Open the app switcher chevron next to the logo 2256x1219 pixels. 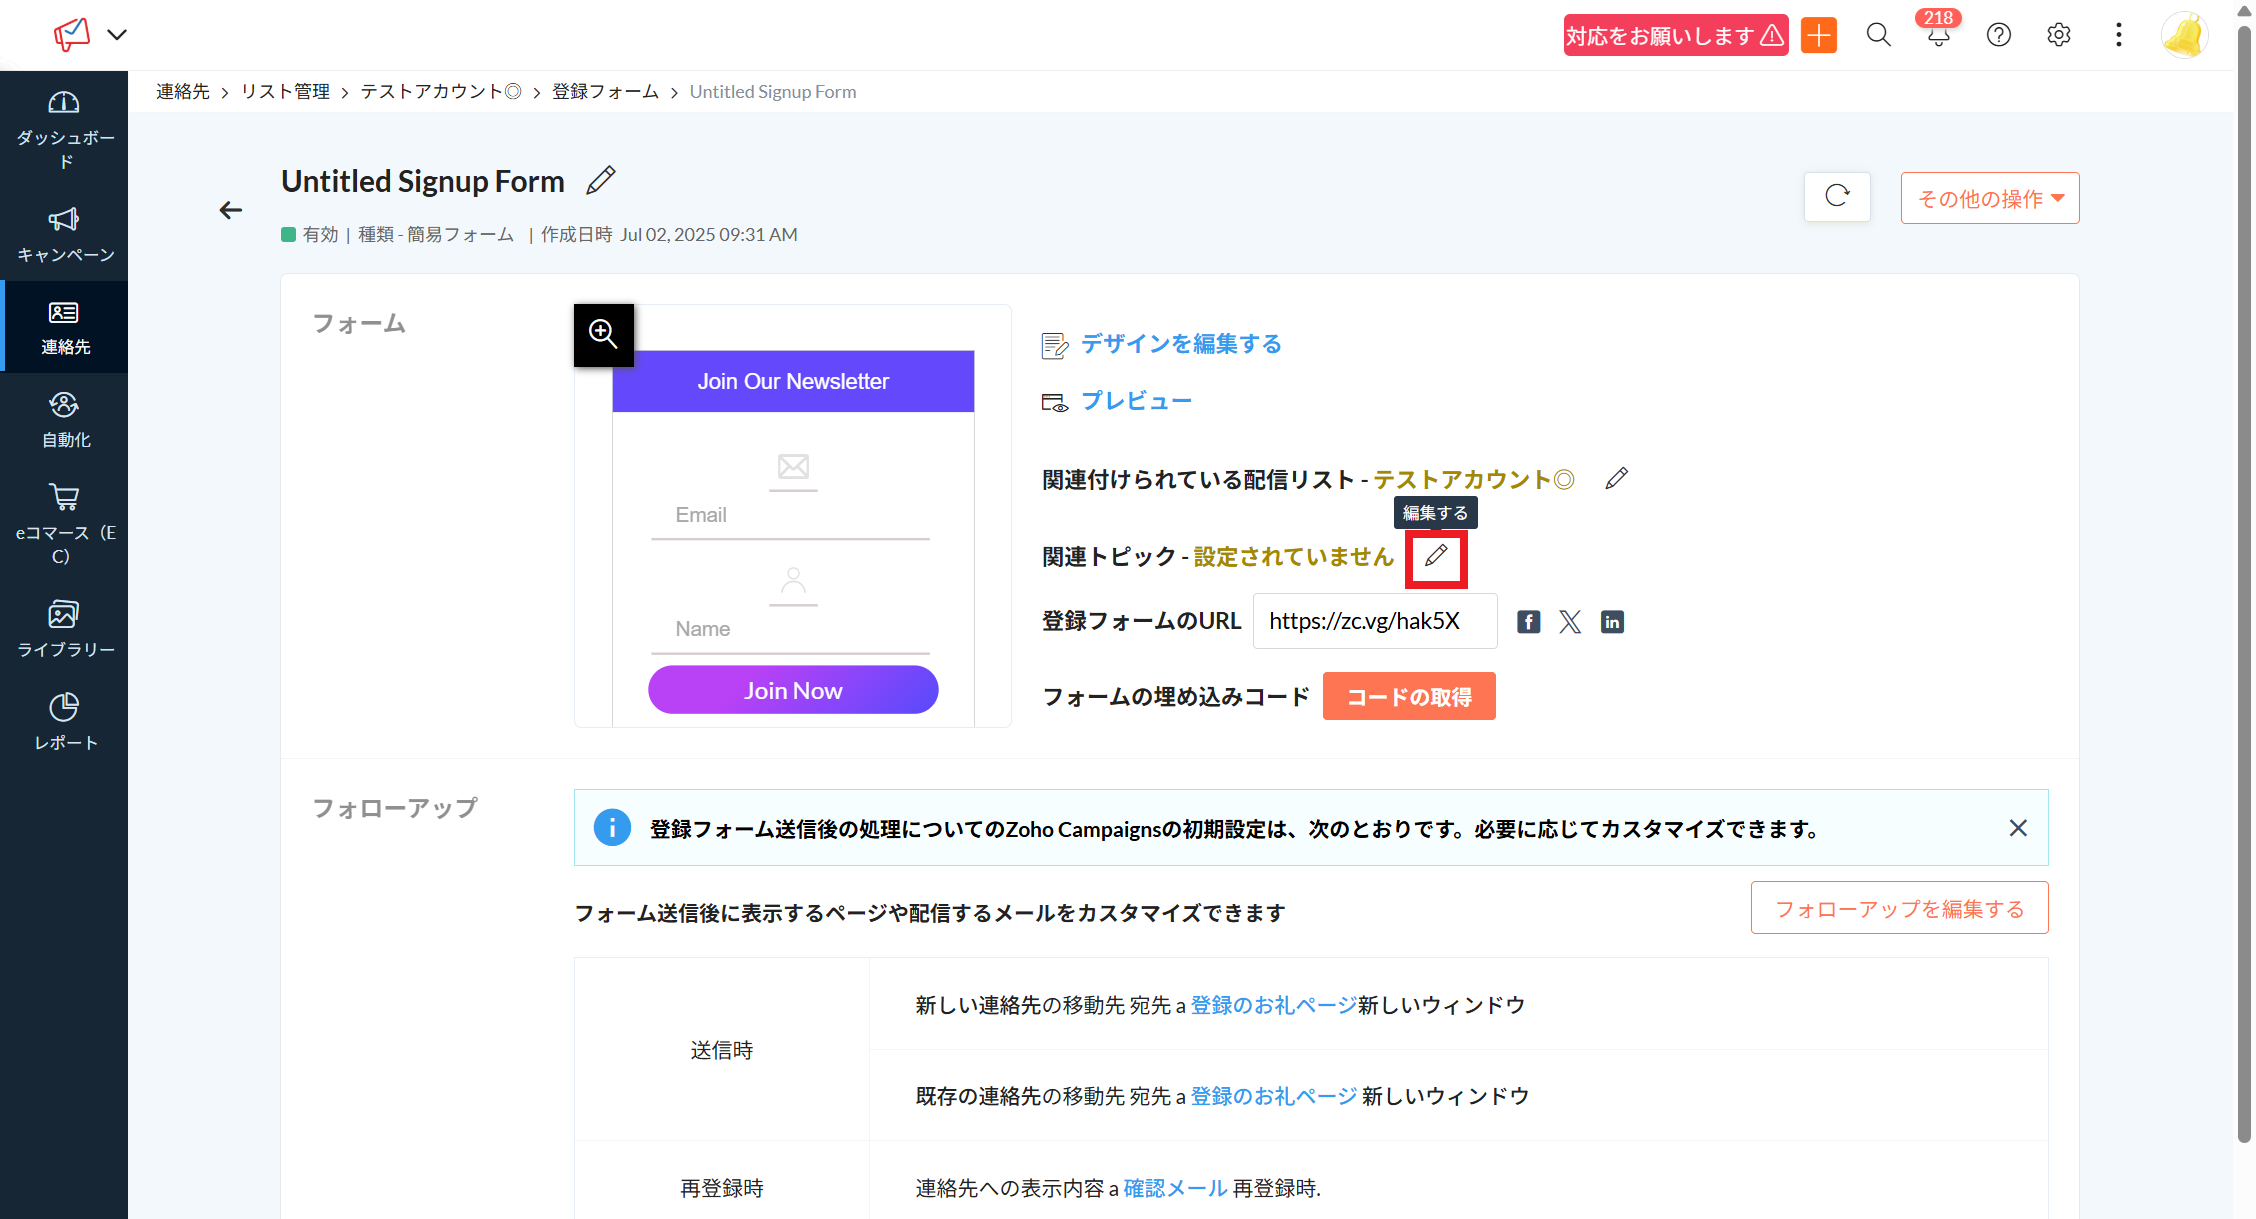coord(117,35)
